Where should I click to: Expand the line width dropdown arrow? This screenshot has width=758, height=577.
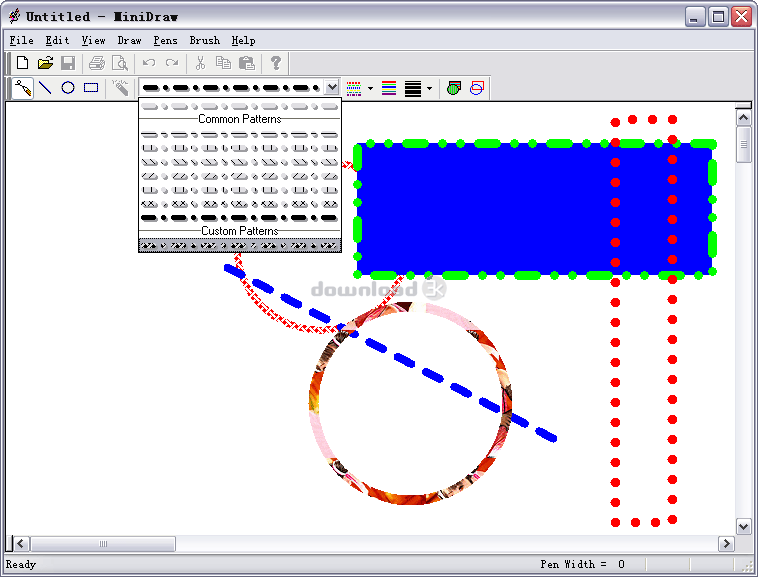(430, 88)
